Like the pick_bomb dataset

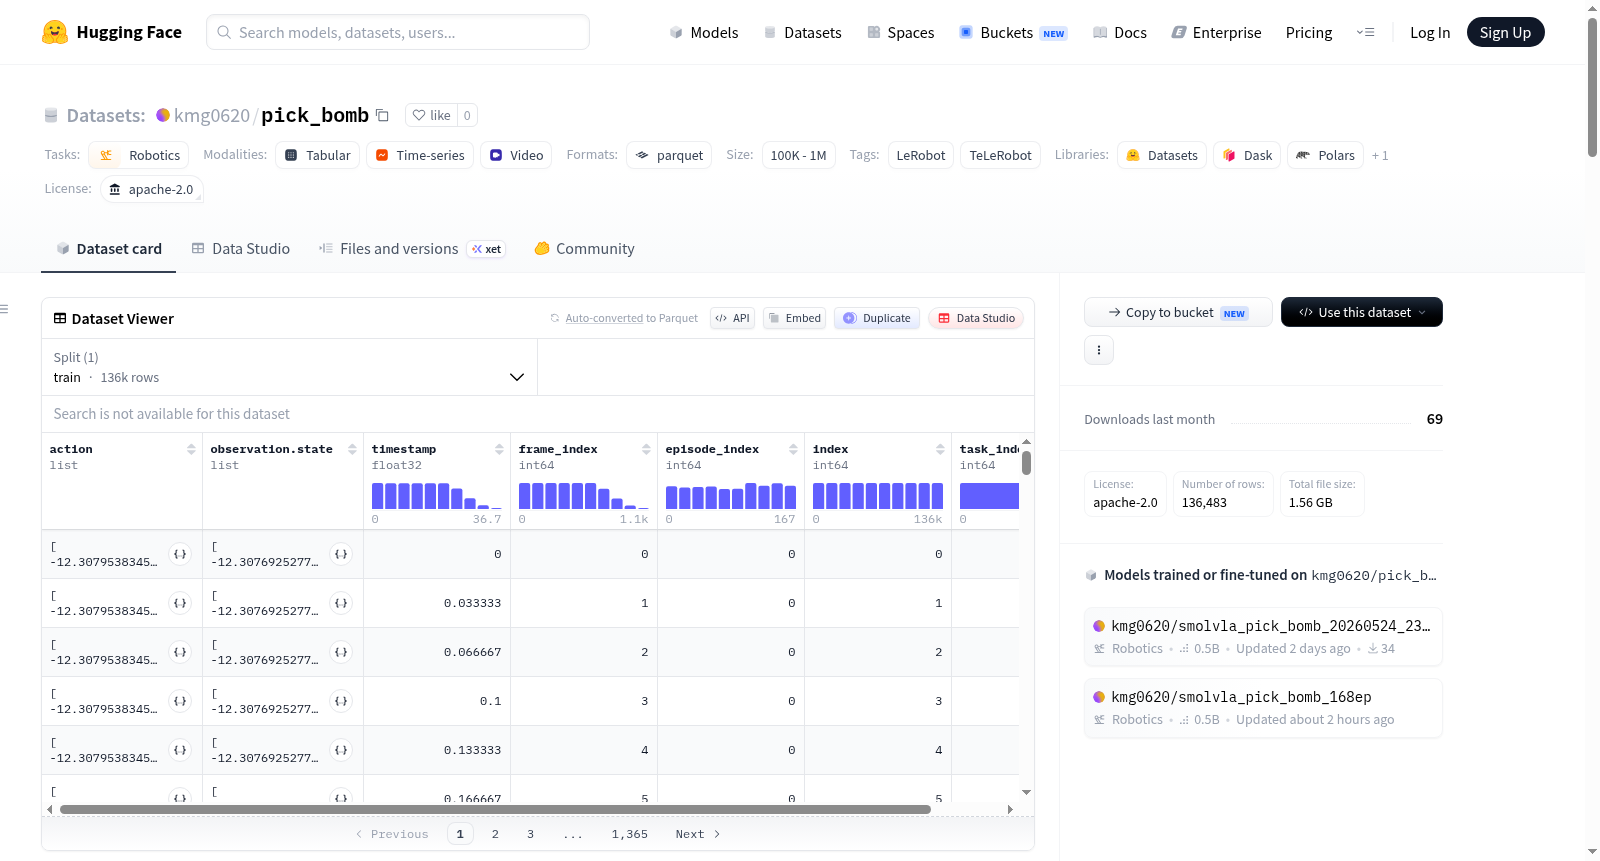431,115
